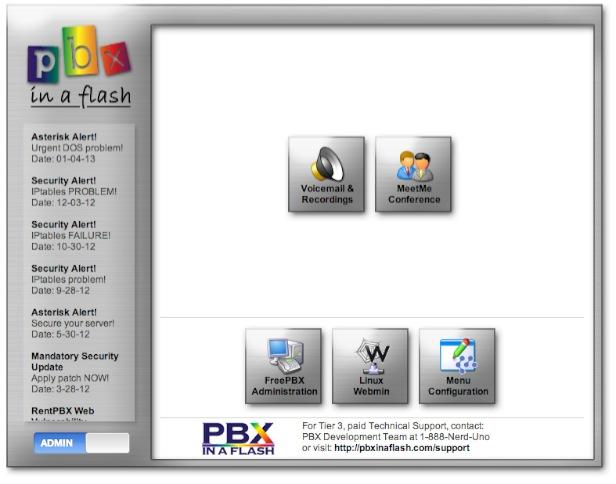616x484 pixels.
Task: Toggle the ADMIN switch
Action: click(81, 443)
